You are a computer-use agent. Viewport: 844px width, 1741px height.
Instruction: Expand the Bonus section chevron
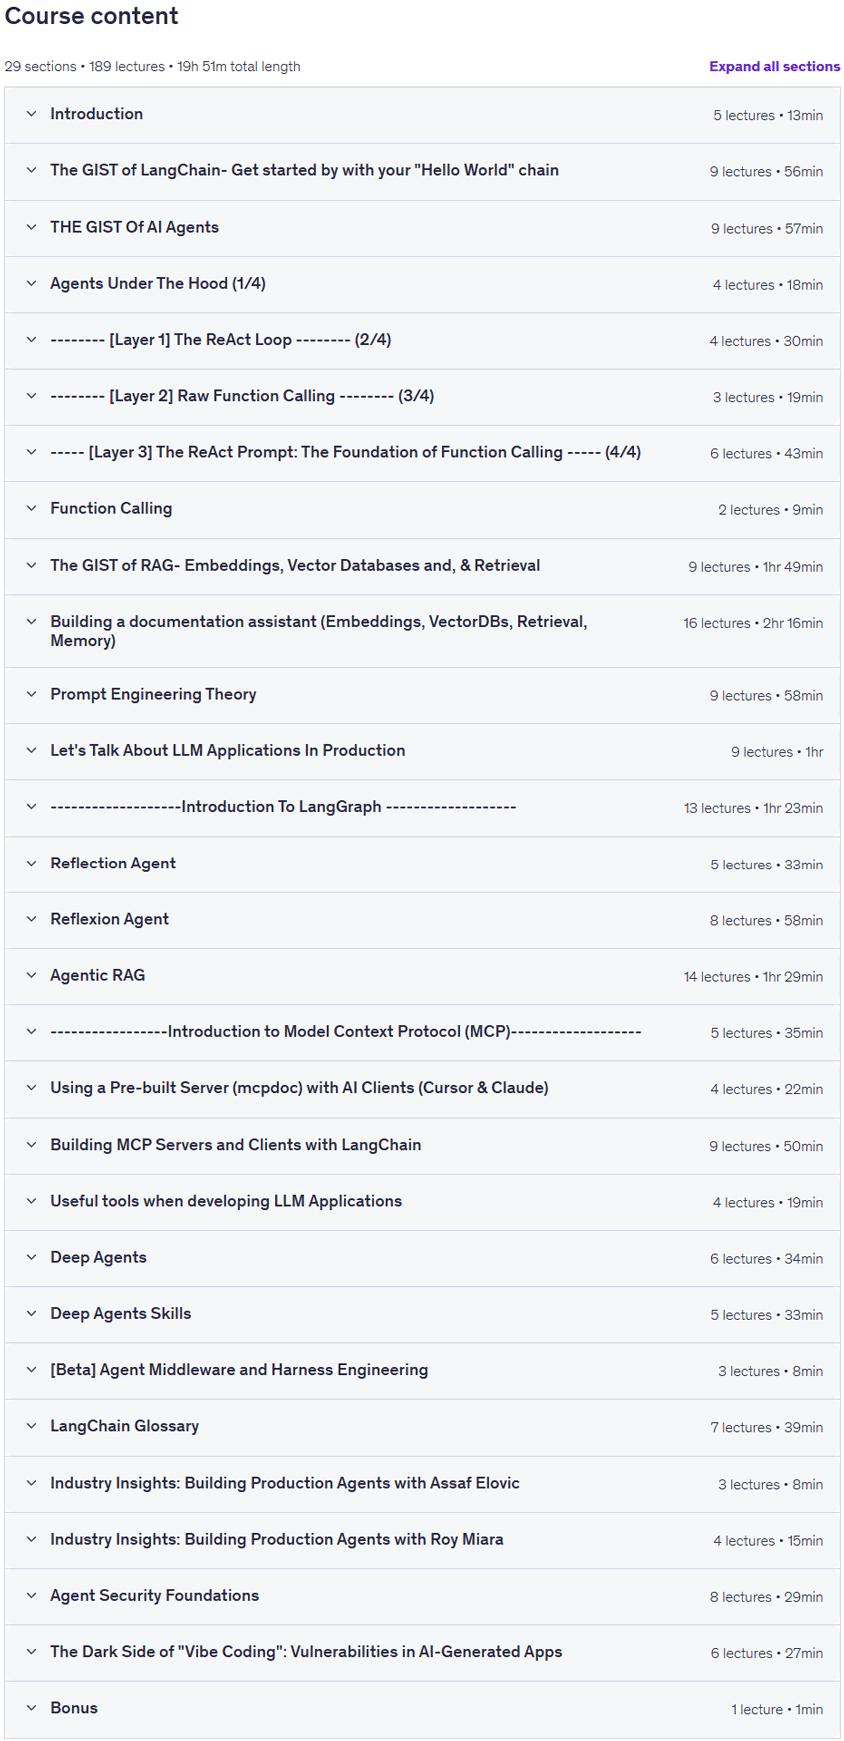click(31, 1708)
